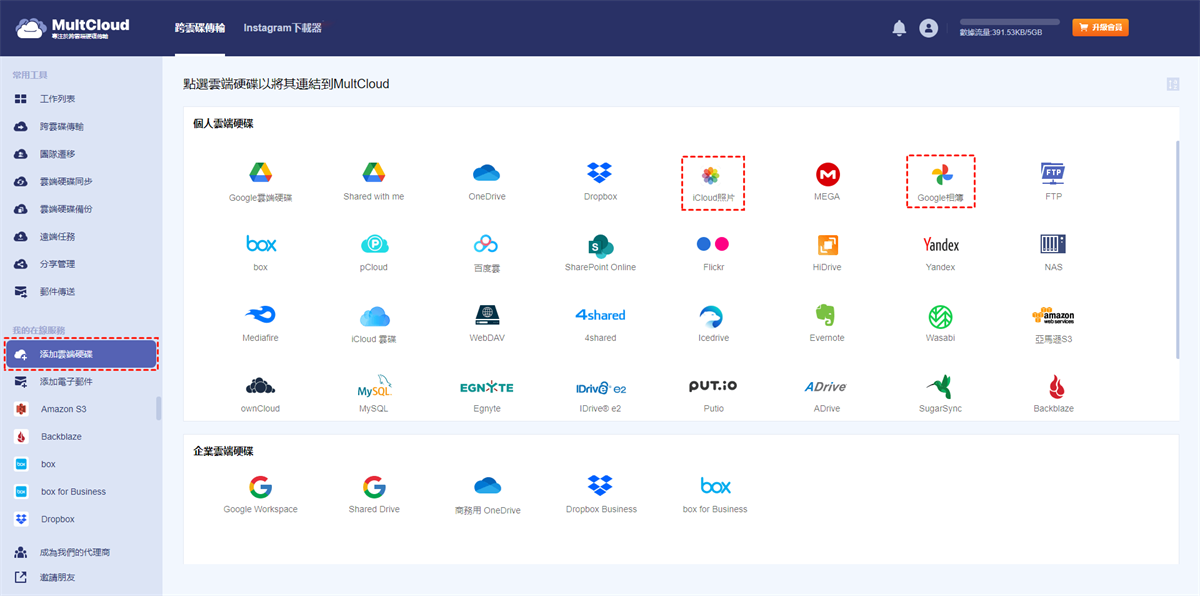
Task: Choose the MEGA cloud drive
Action: [827, 182]
